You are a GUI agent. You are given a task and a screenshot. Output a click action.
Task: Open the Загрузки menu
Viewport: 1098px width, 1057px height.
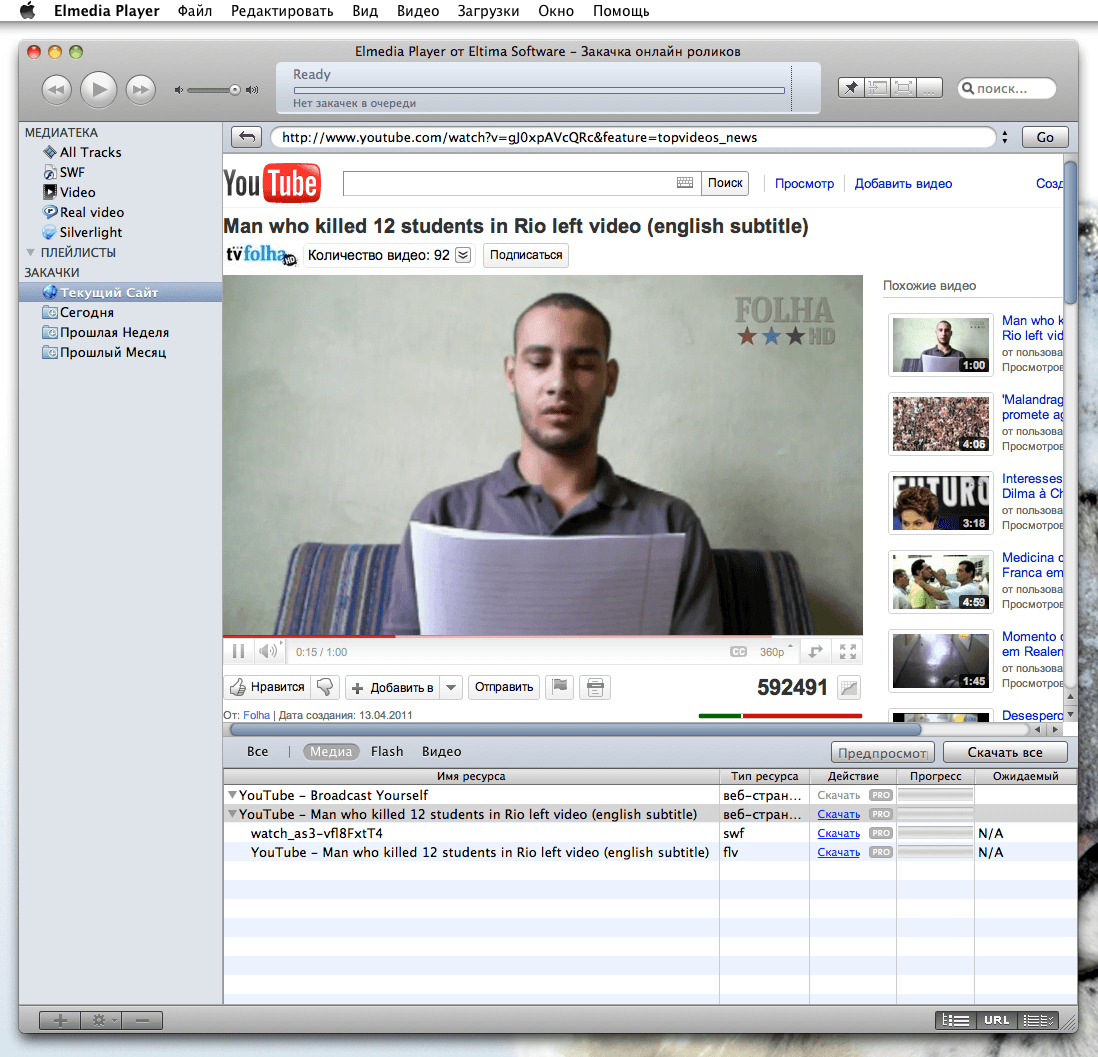click(488, 11)
